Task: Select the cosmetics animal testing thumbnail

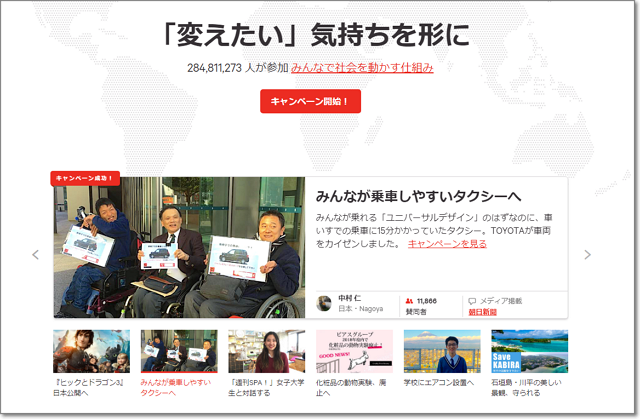Action: pos(354,351)
